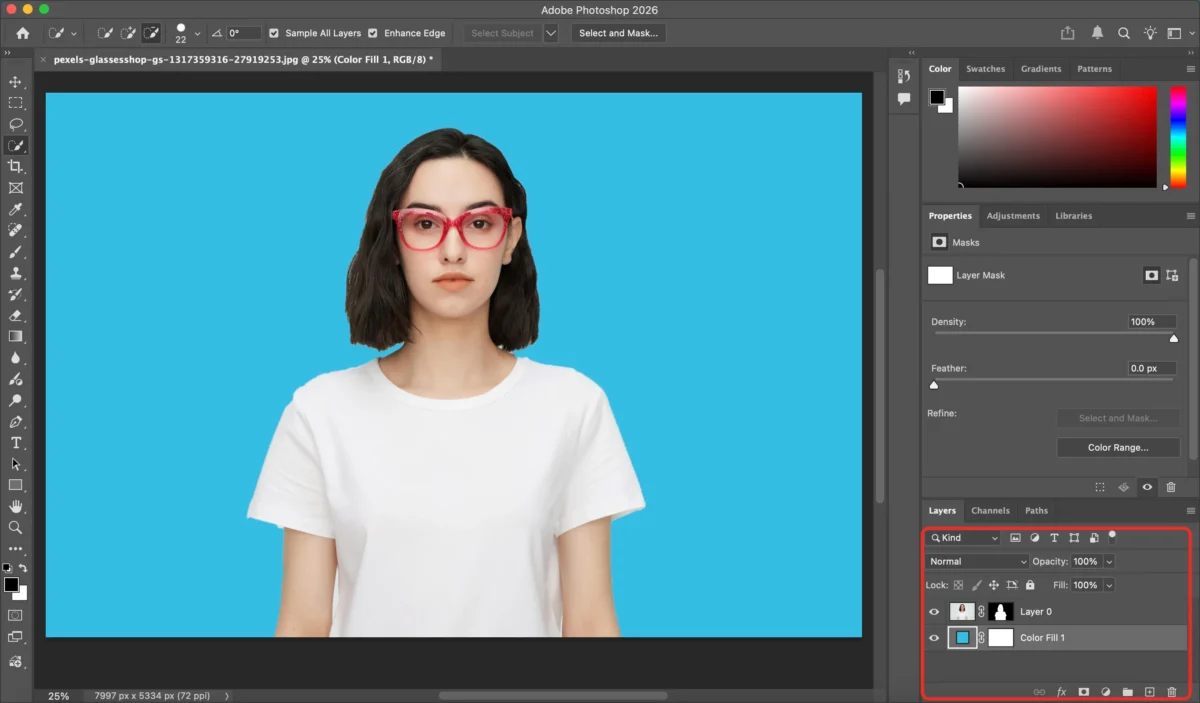Select the Quick Selection tool in the tools panel
This screenshot has width=1200, height=703.
(x=15, y=145)
